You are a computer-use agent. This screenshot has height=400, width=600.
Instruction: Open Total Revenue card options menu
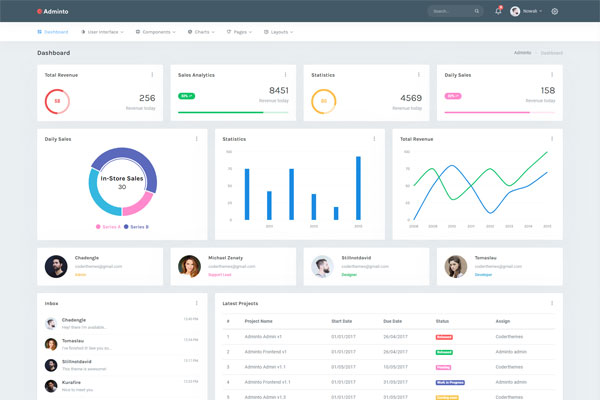152,74
